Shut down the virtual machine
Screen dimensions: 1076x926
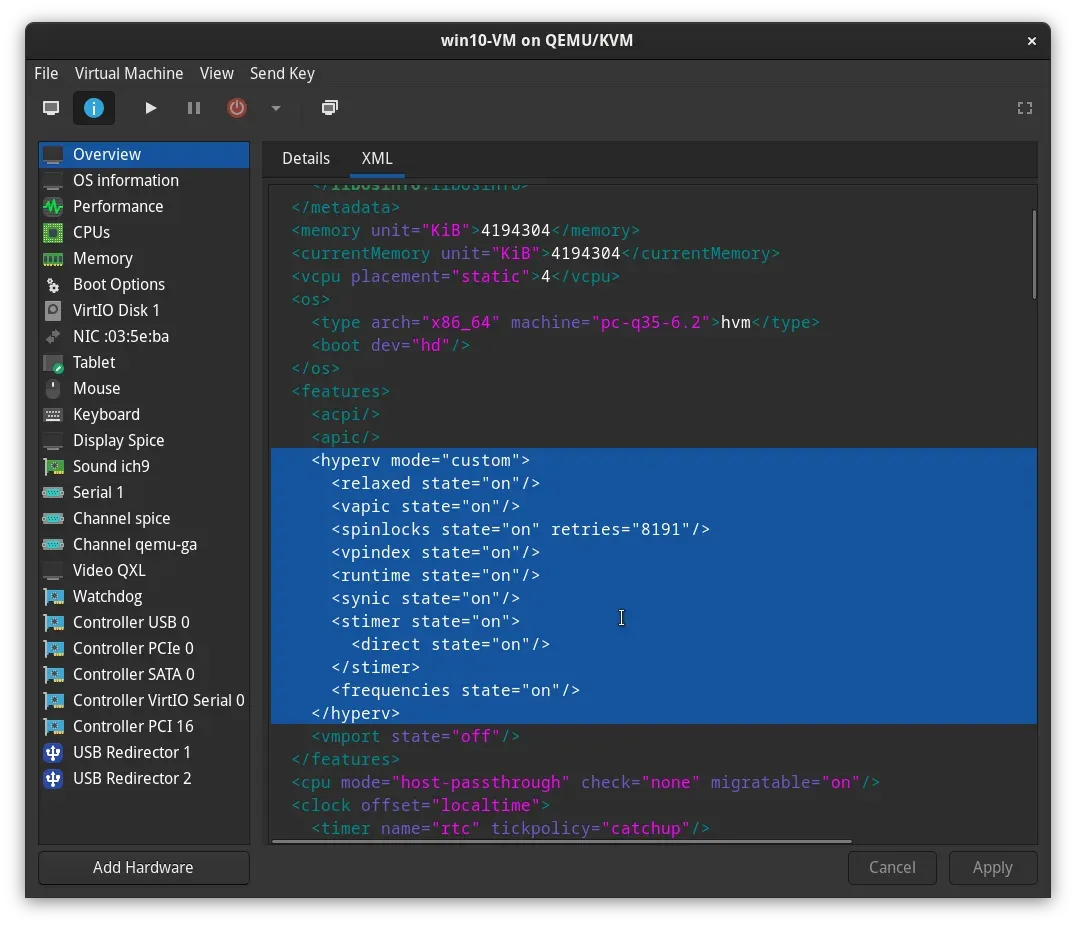[237, 108]
